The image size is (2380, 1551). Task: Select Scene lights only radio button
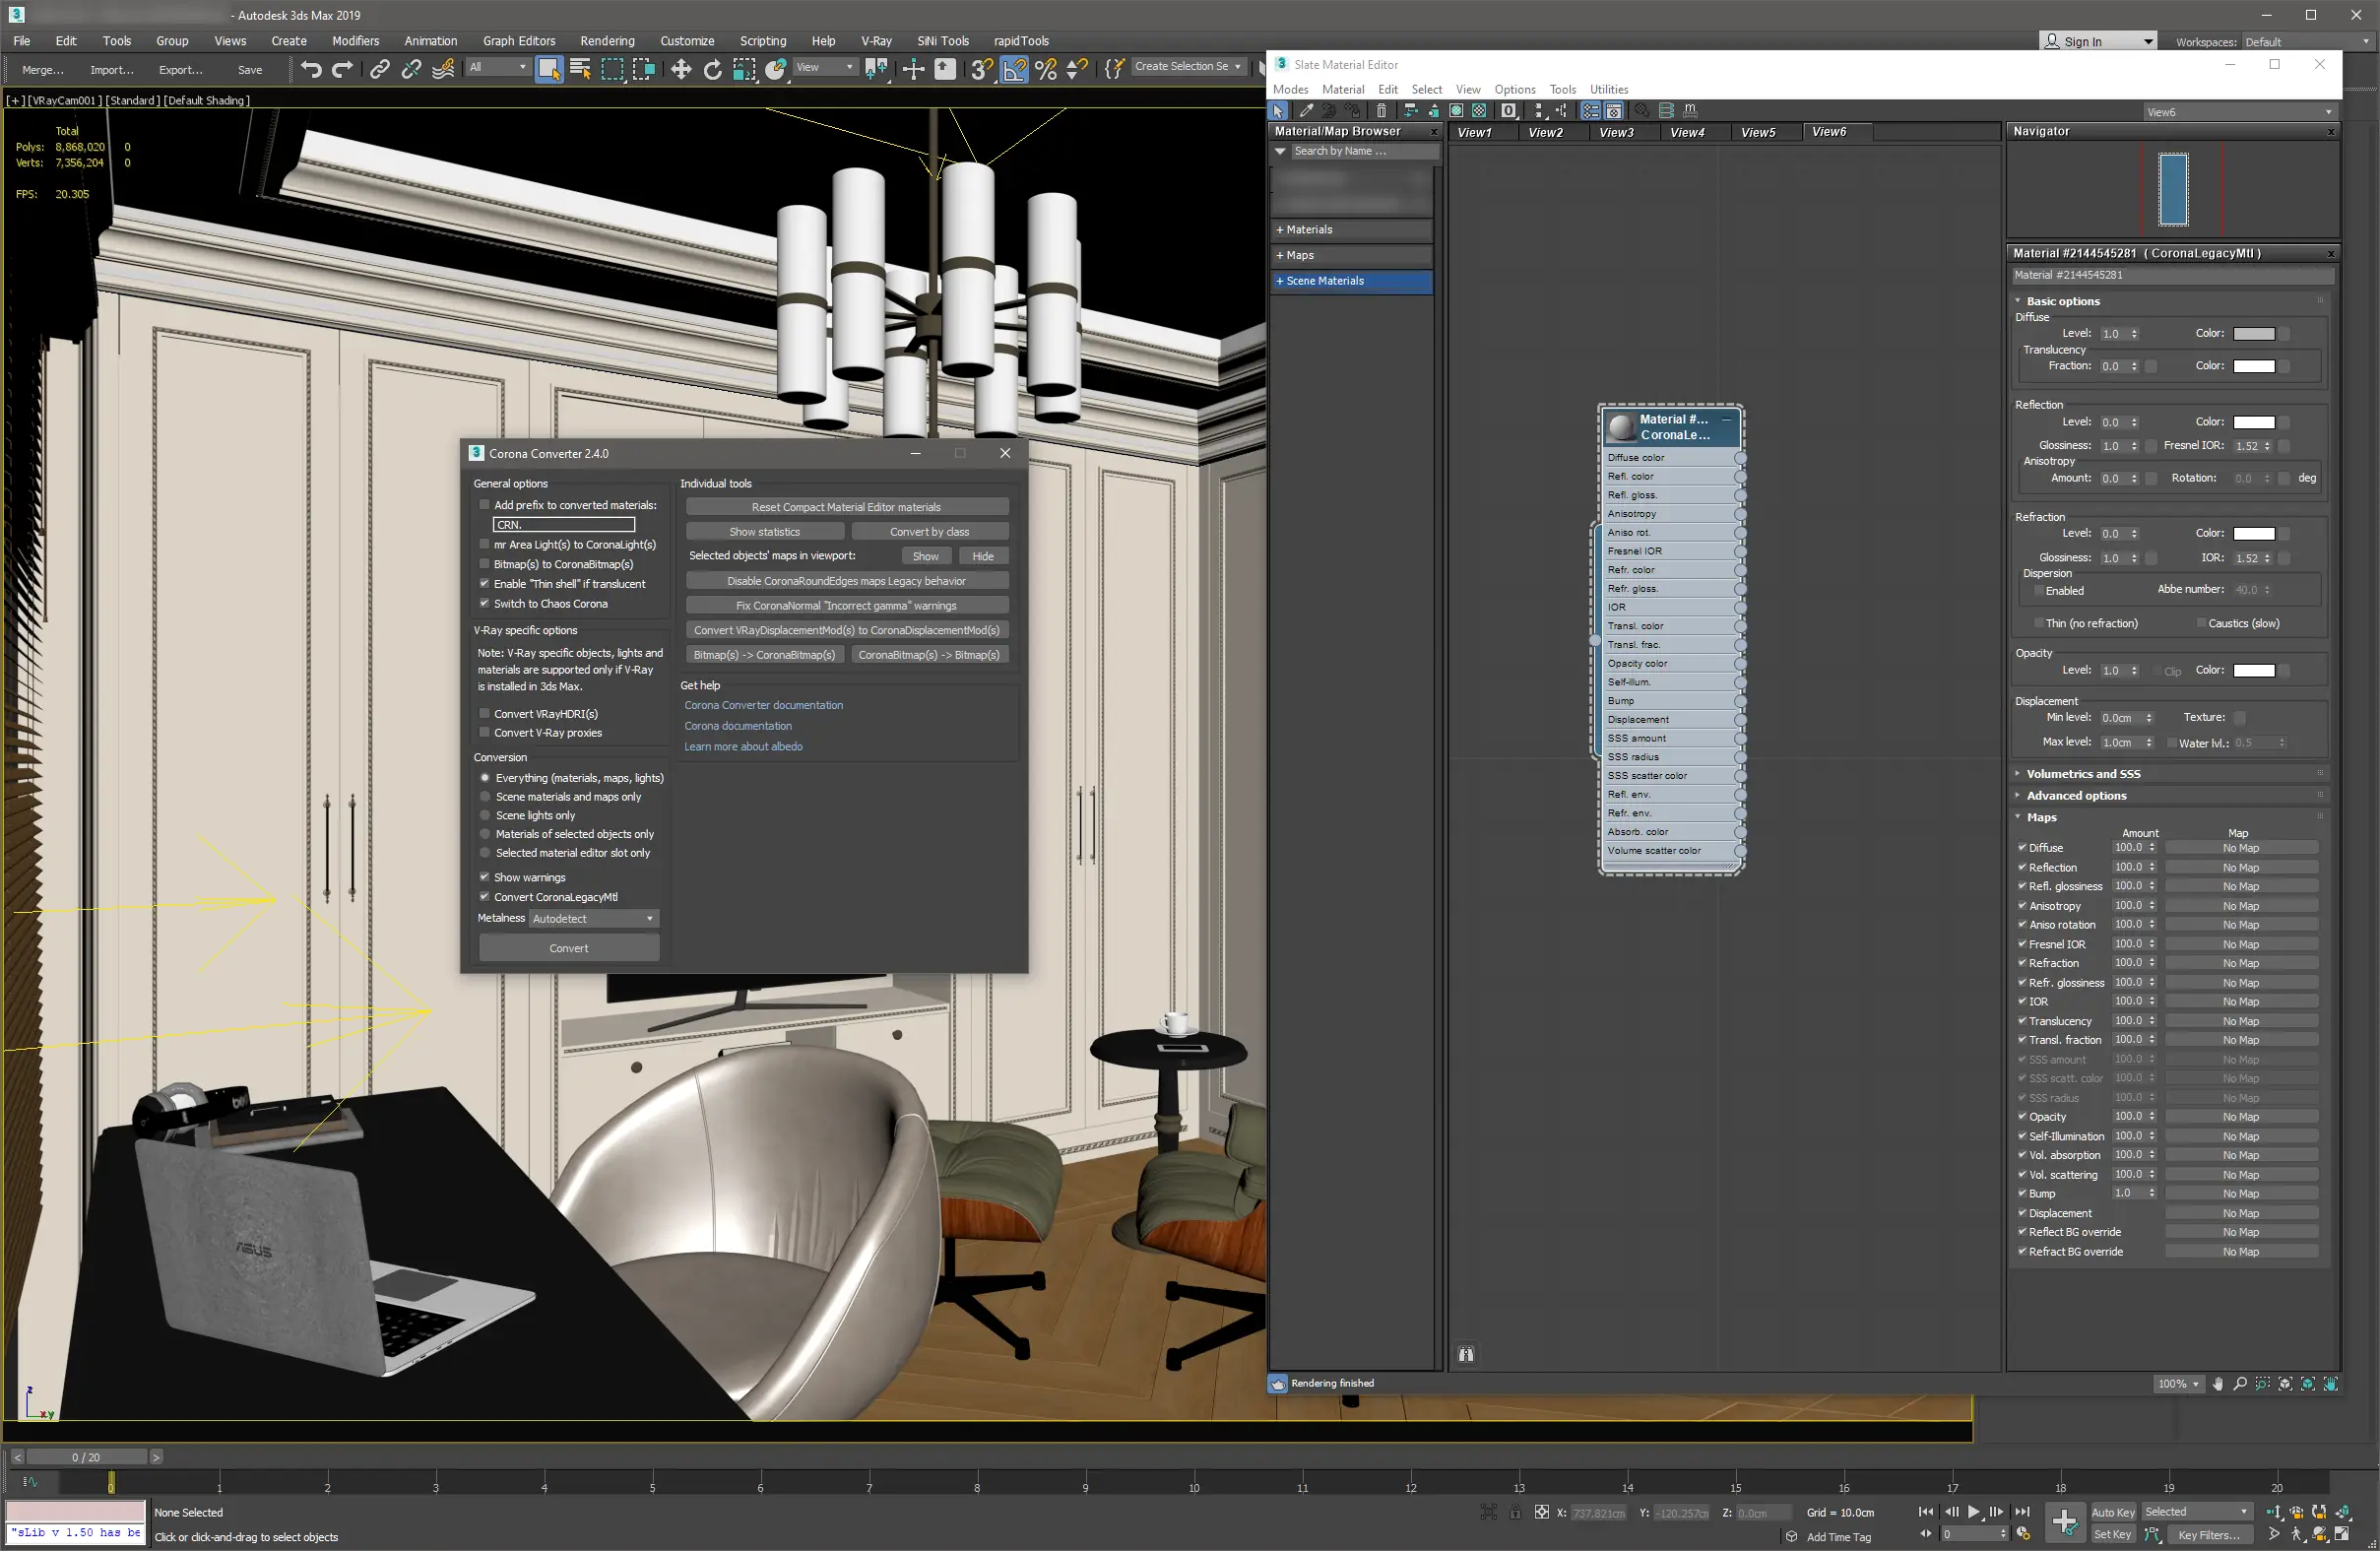coord(486,816)
